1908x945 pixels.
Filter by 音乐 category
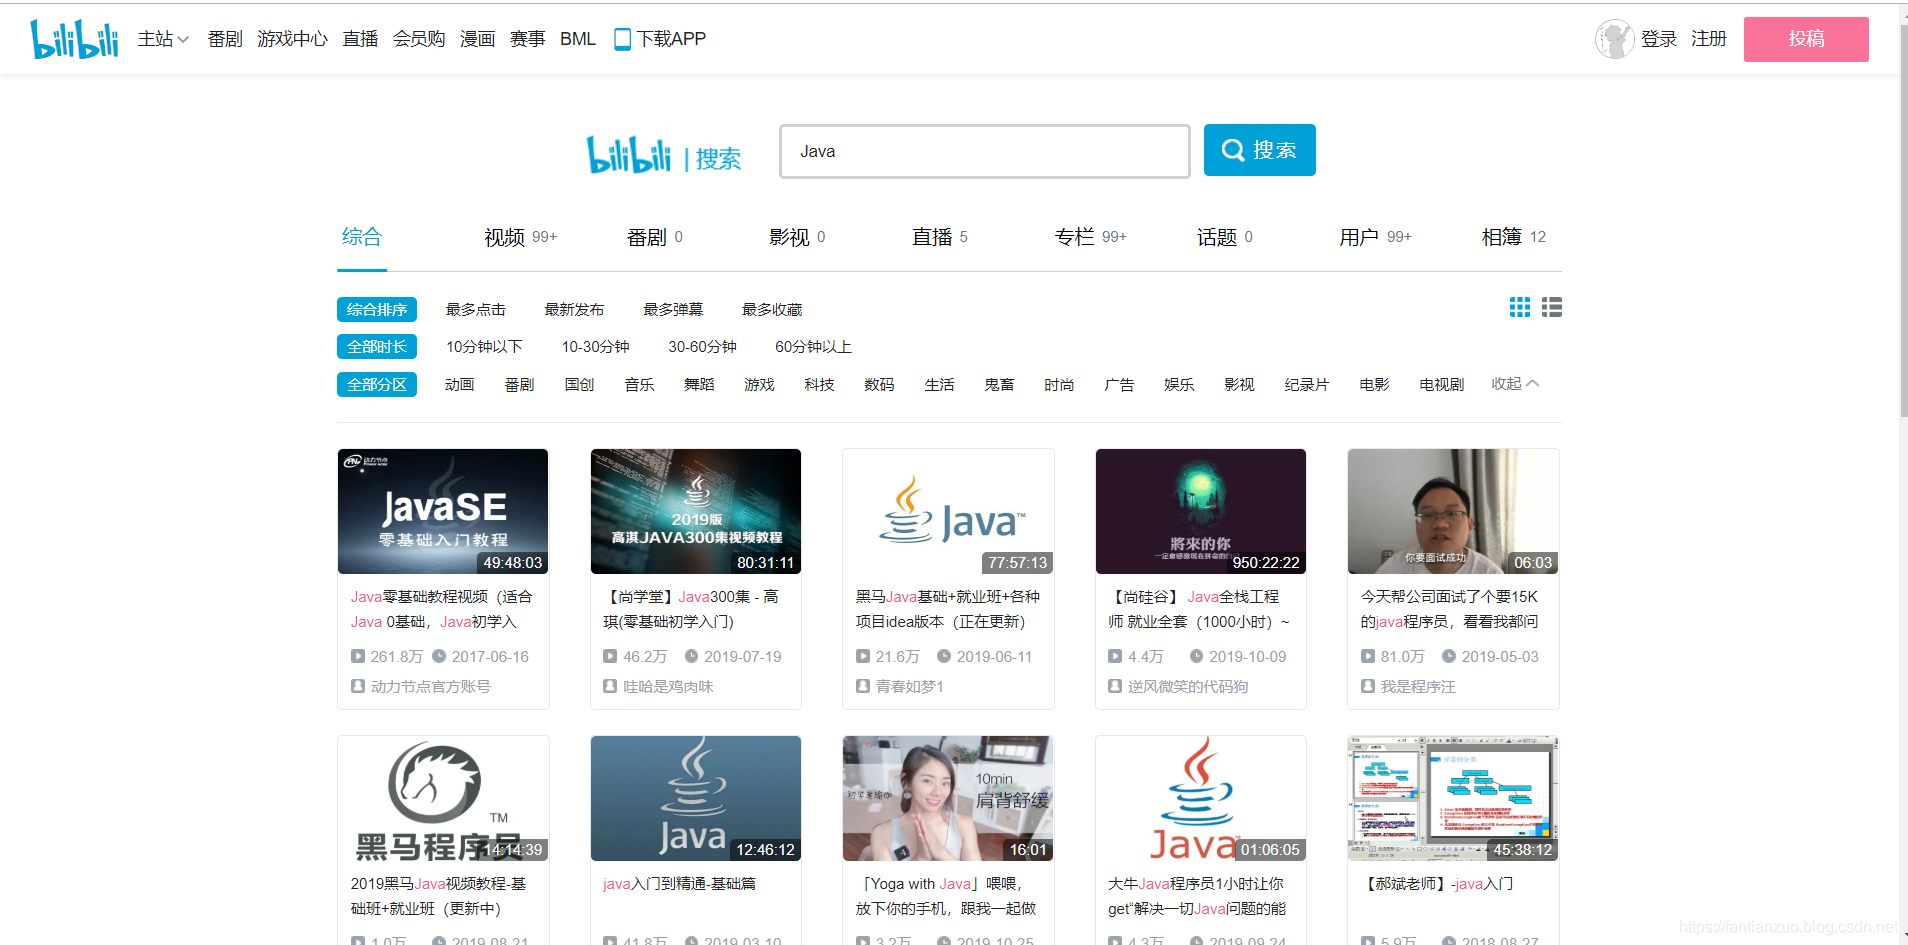click(639, 385)
